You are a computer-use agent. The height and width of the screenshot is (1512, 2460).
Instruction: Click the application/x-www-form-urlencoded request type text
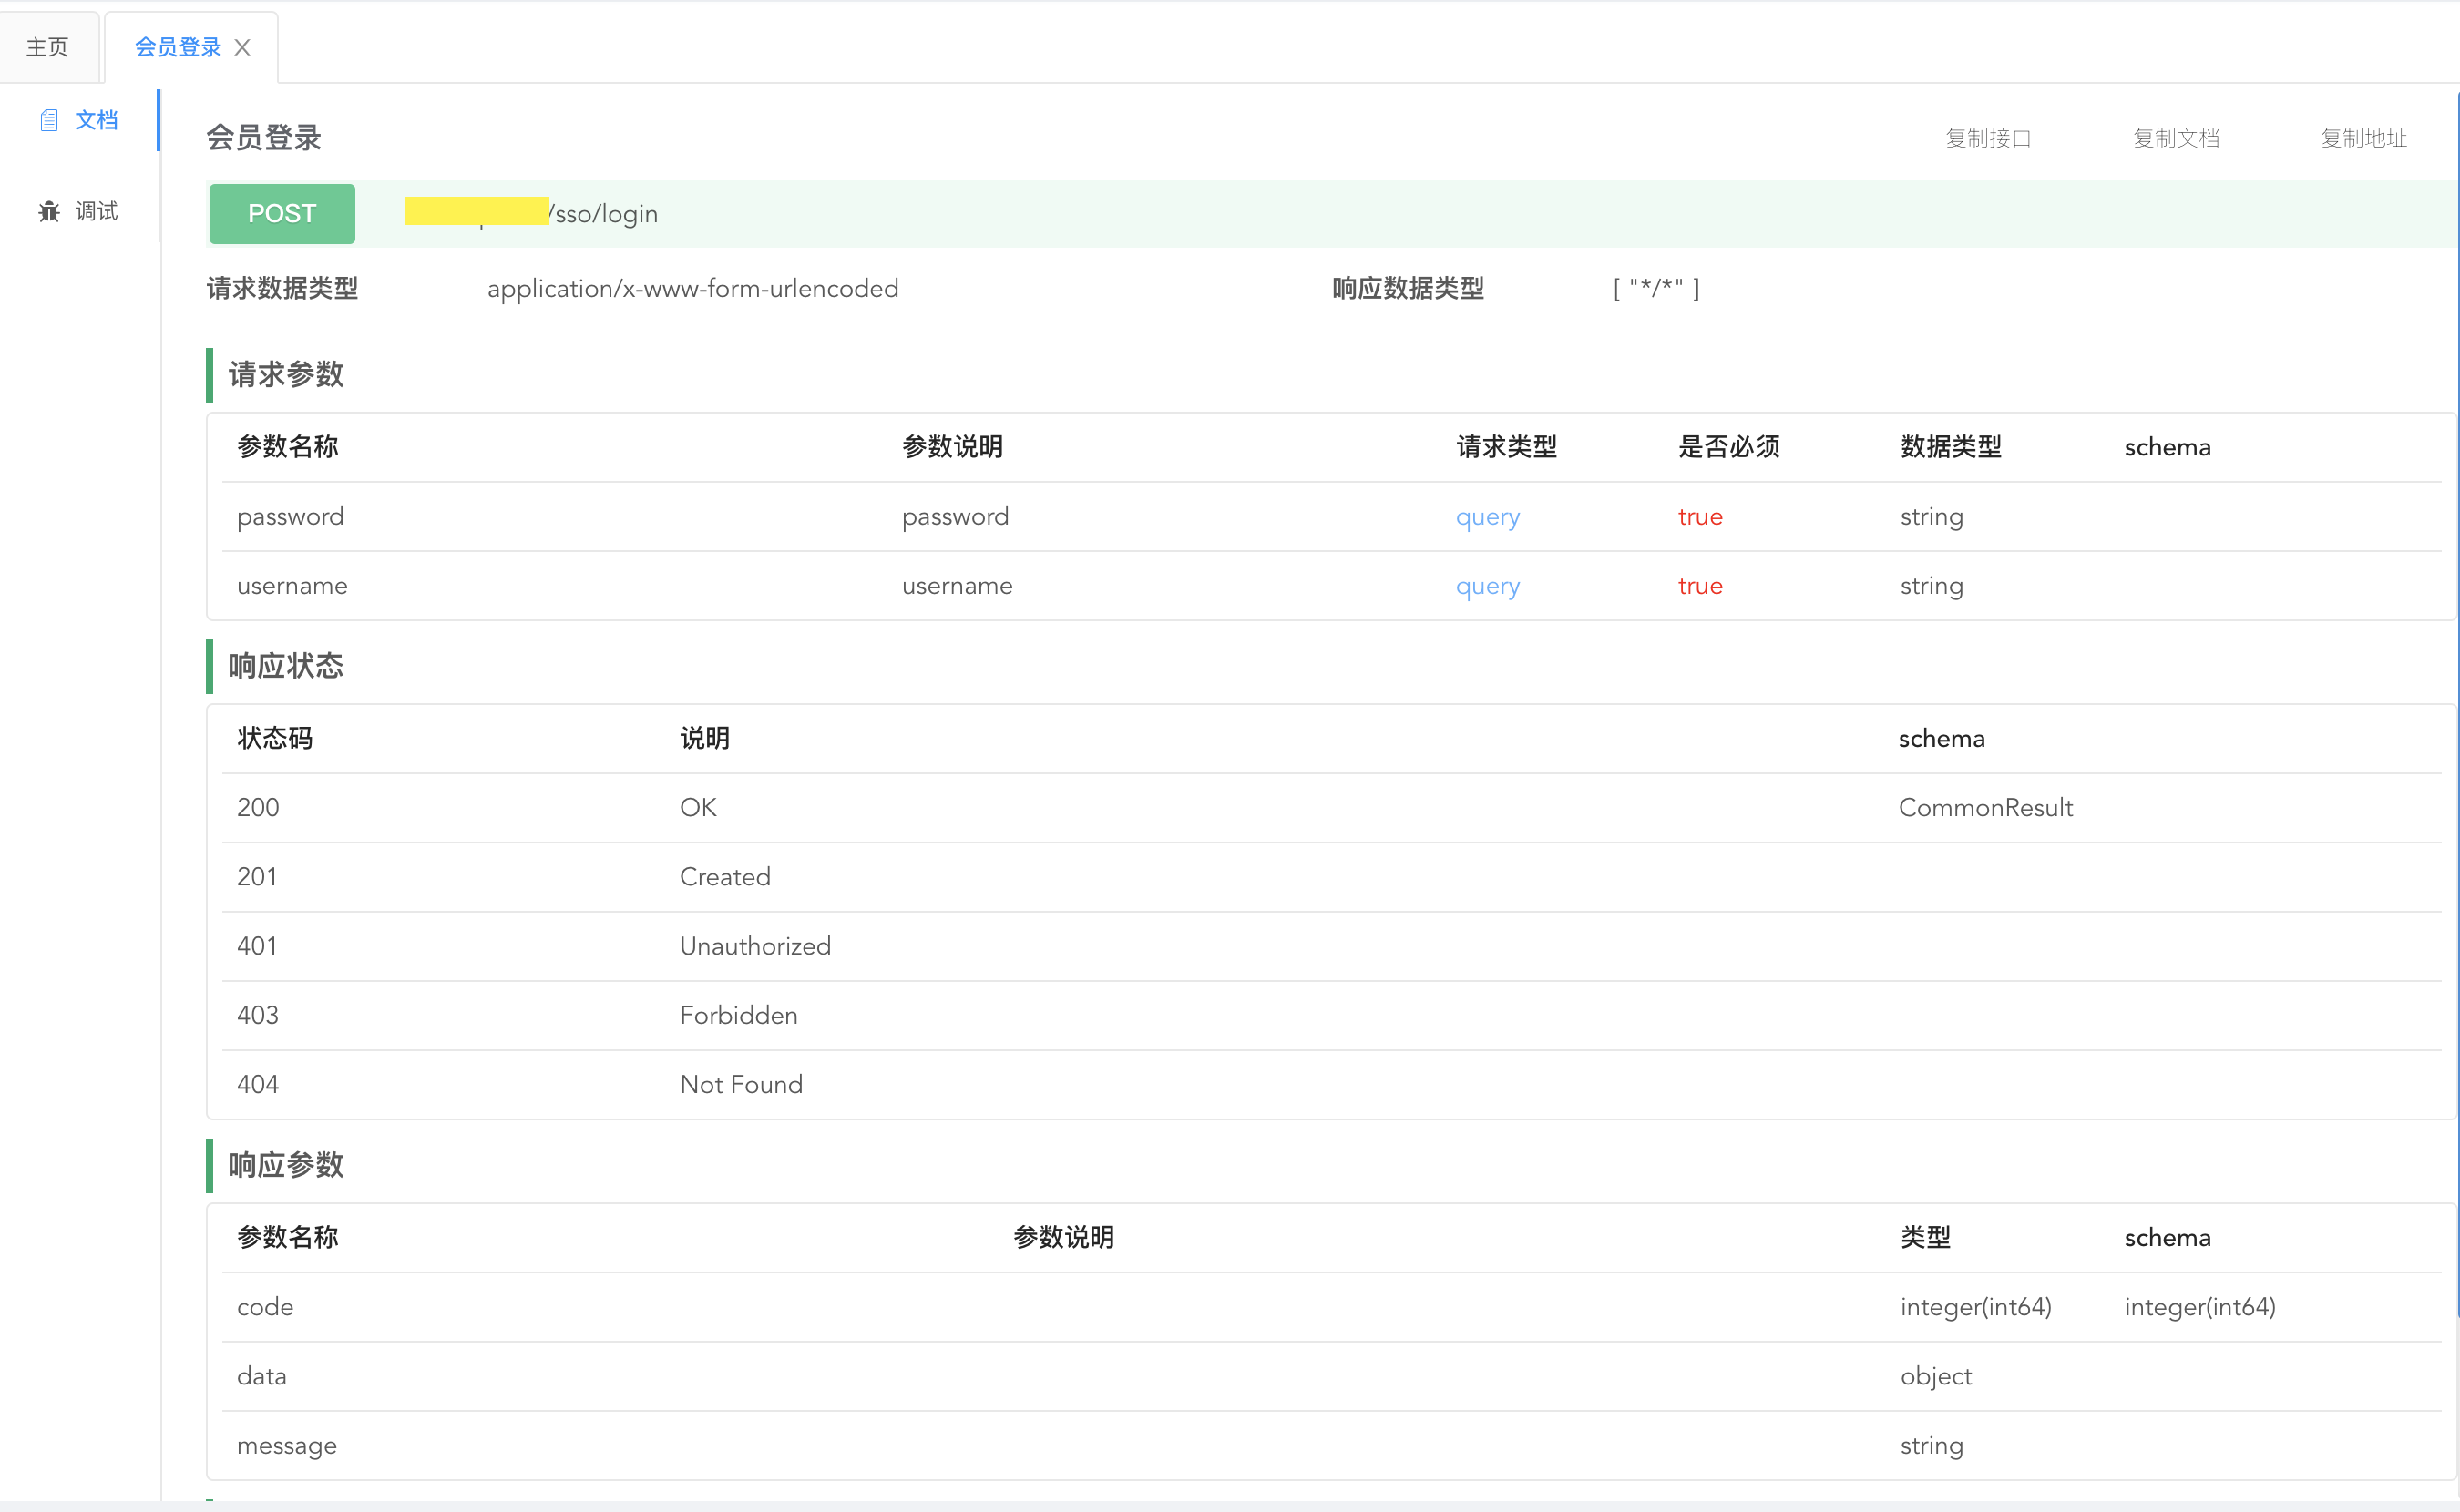[x=692, y=288]
